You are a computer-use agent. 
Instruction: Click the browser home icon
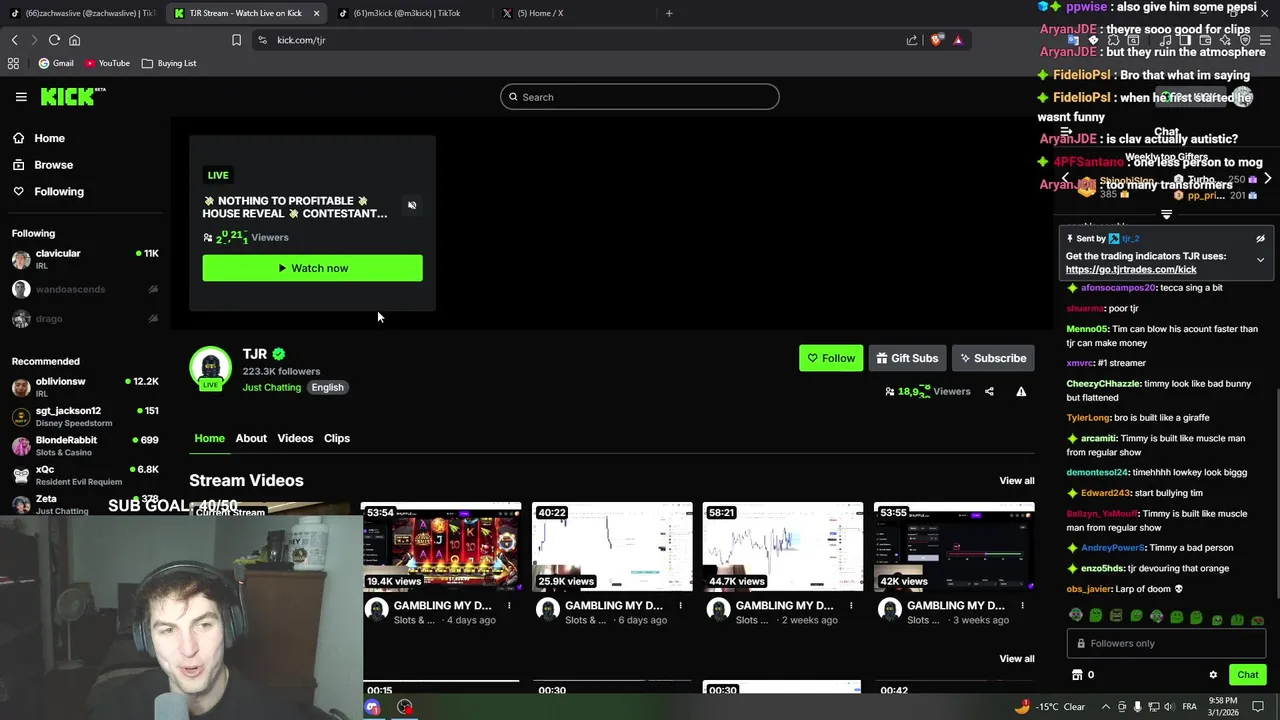pyautogui.click(x=74, y=40)
